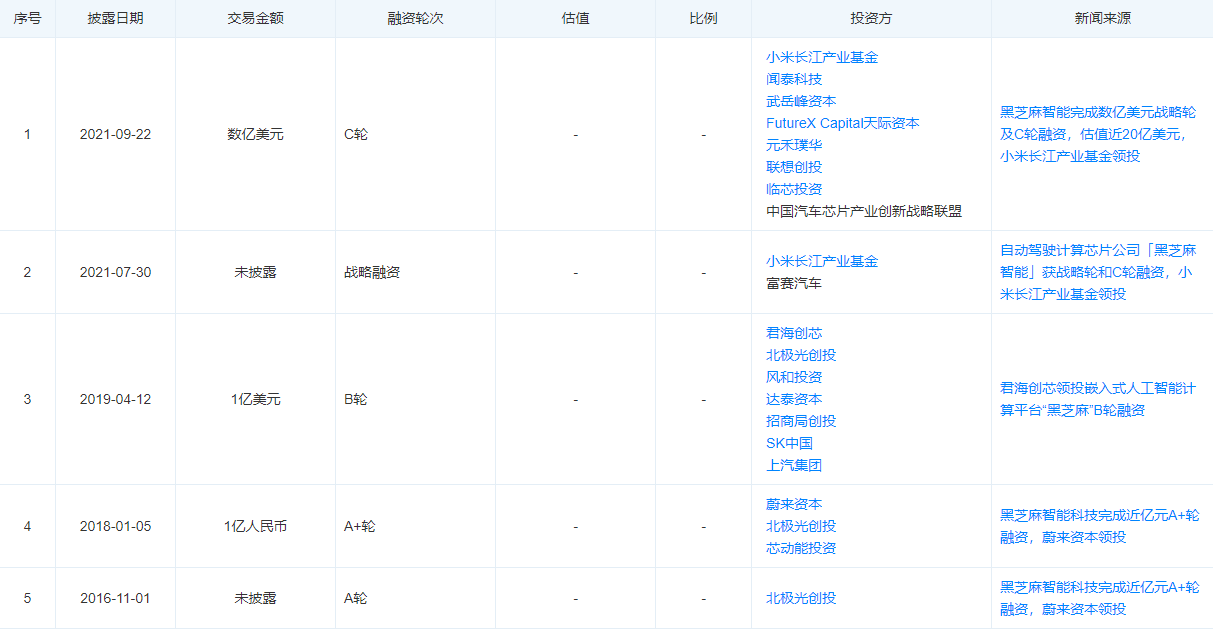This screenshot has width=1213, height=629.
Task: Open the SK中国 investor link
Action: 789,443
